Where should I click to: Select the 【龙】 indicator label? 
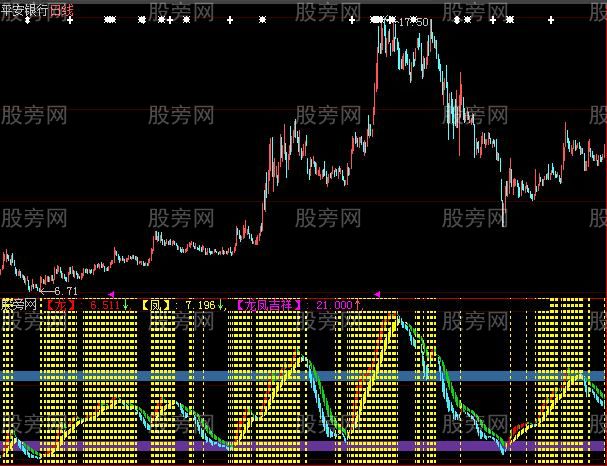(x=61, y=303)
